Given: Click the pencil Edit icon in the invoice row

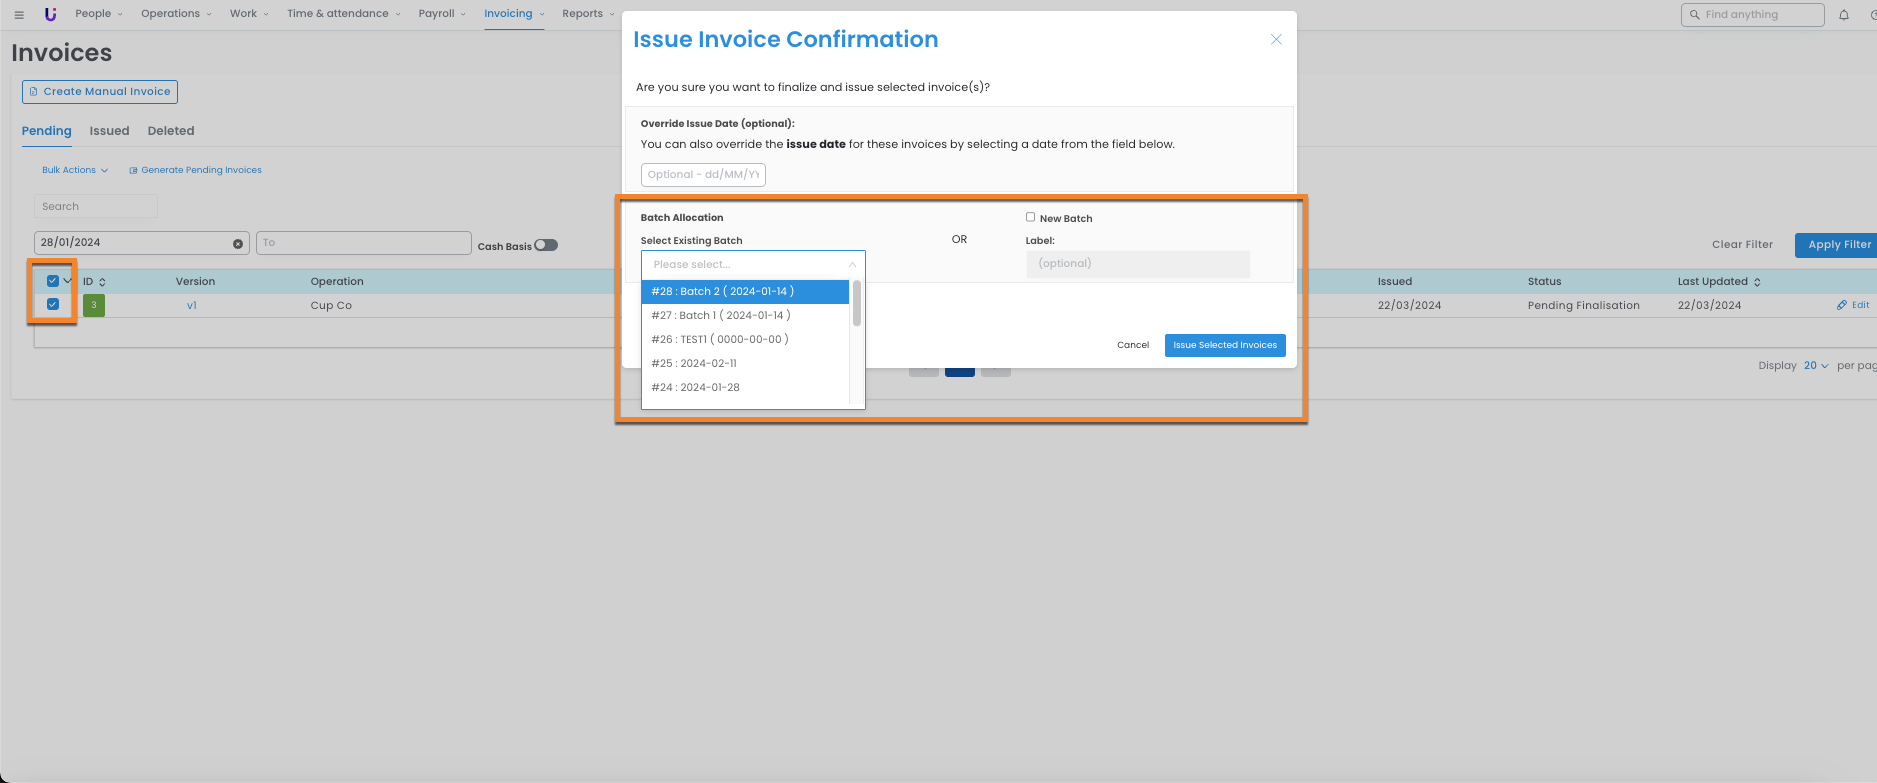Looking at the screenshot, I should point(1842,305).
